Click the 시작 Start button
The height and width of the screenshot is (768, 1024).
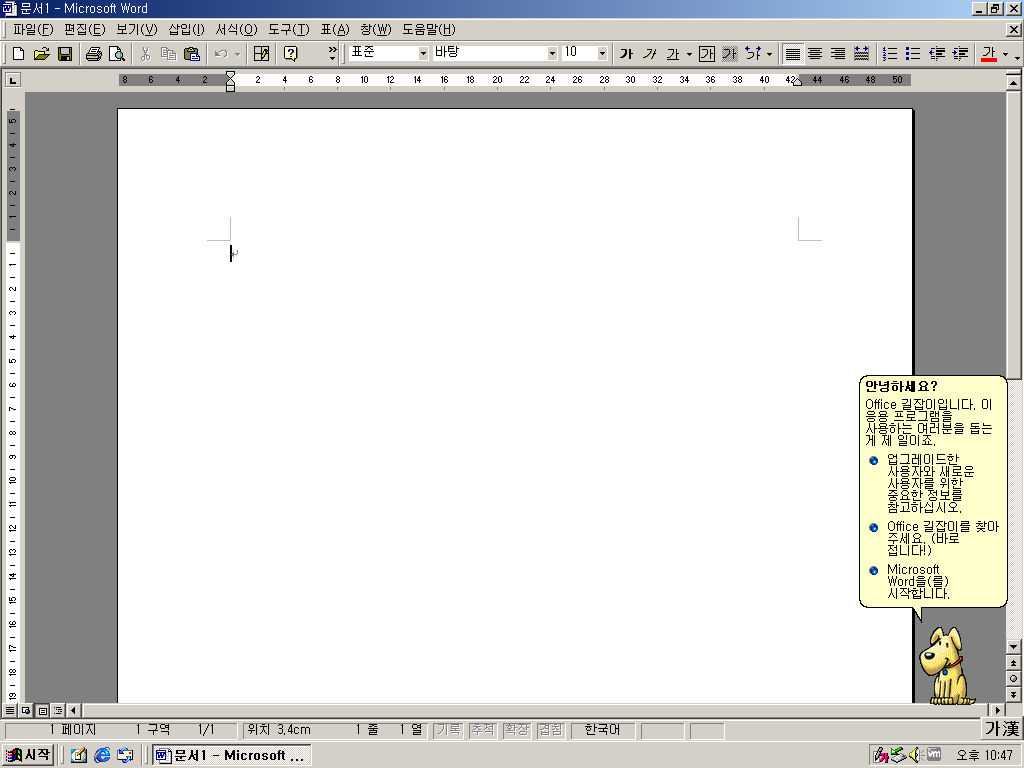click(x=27, y=755)
